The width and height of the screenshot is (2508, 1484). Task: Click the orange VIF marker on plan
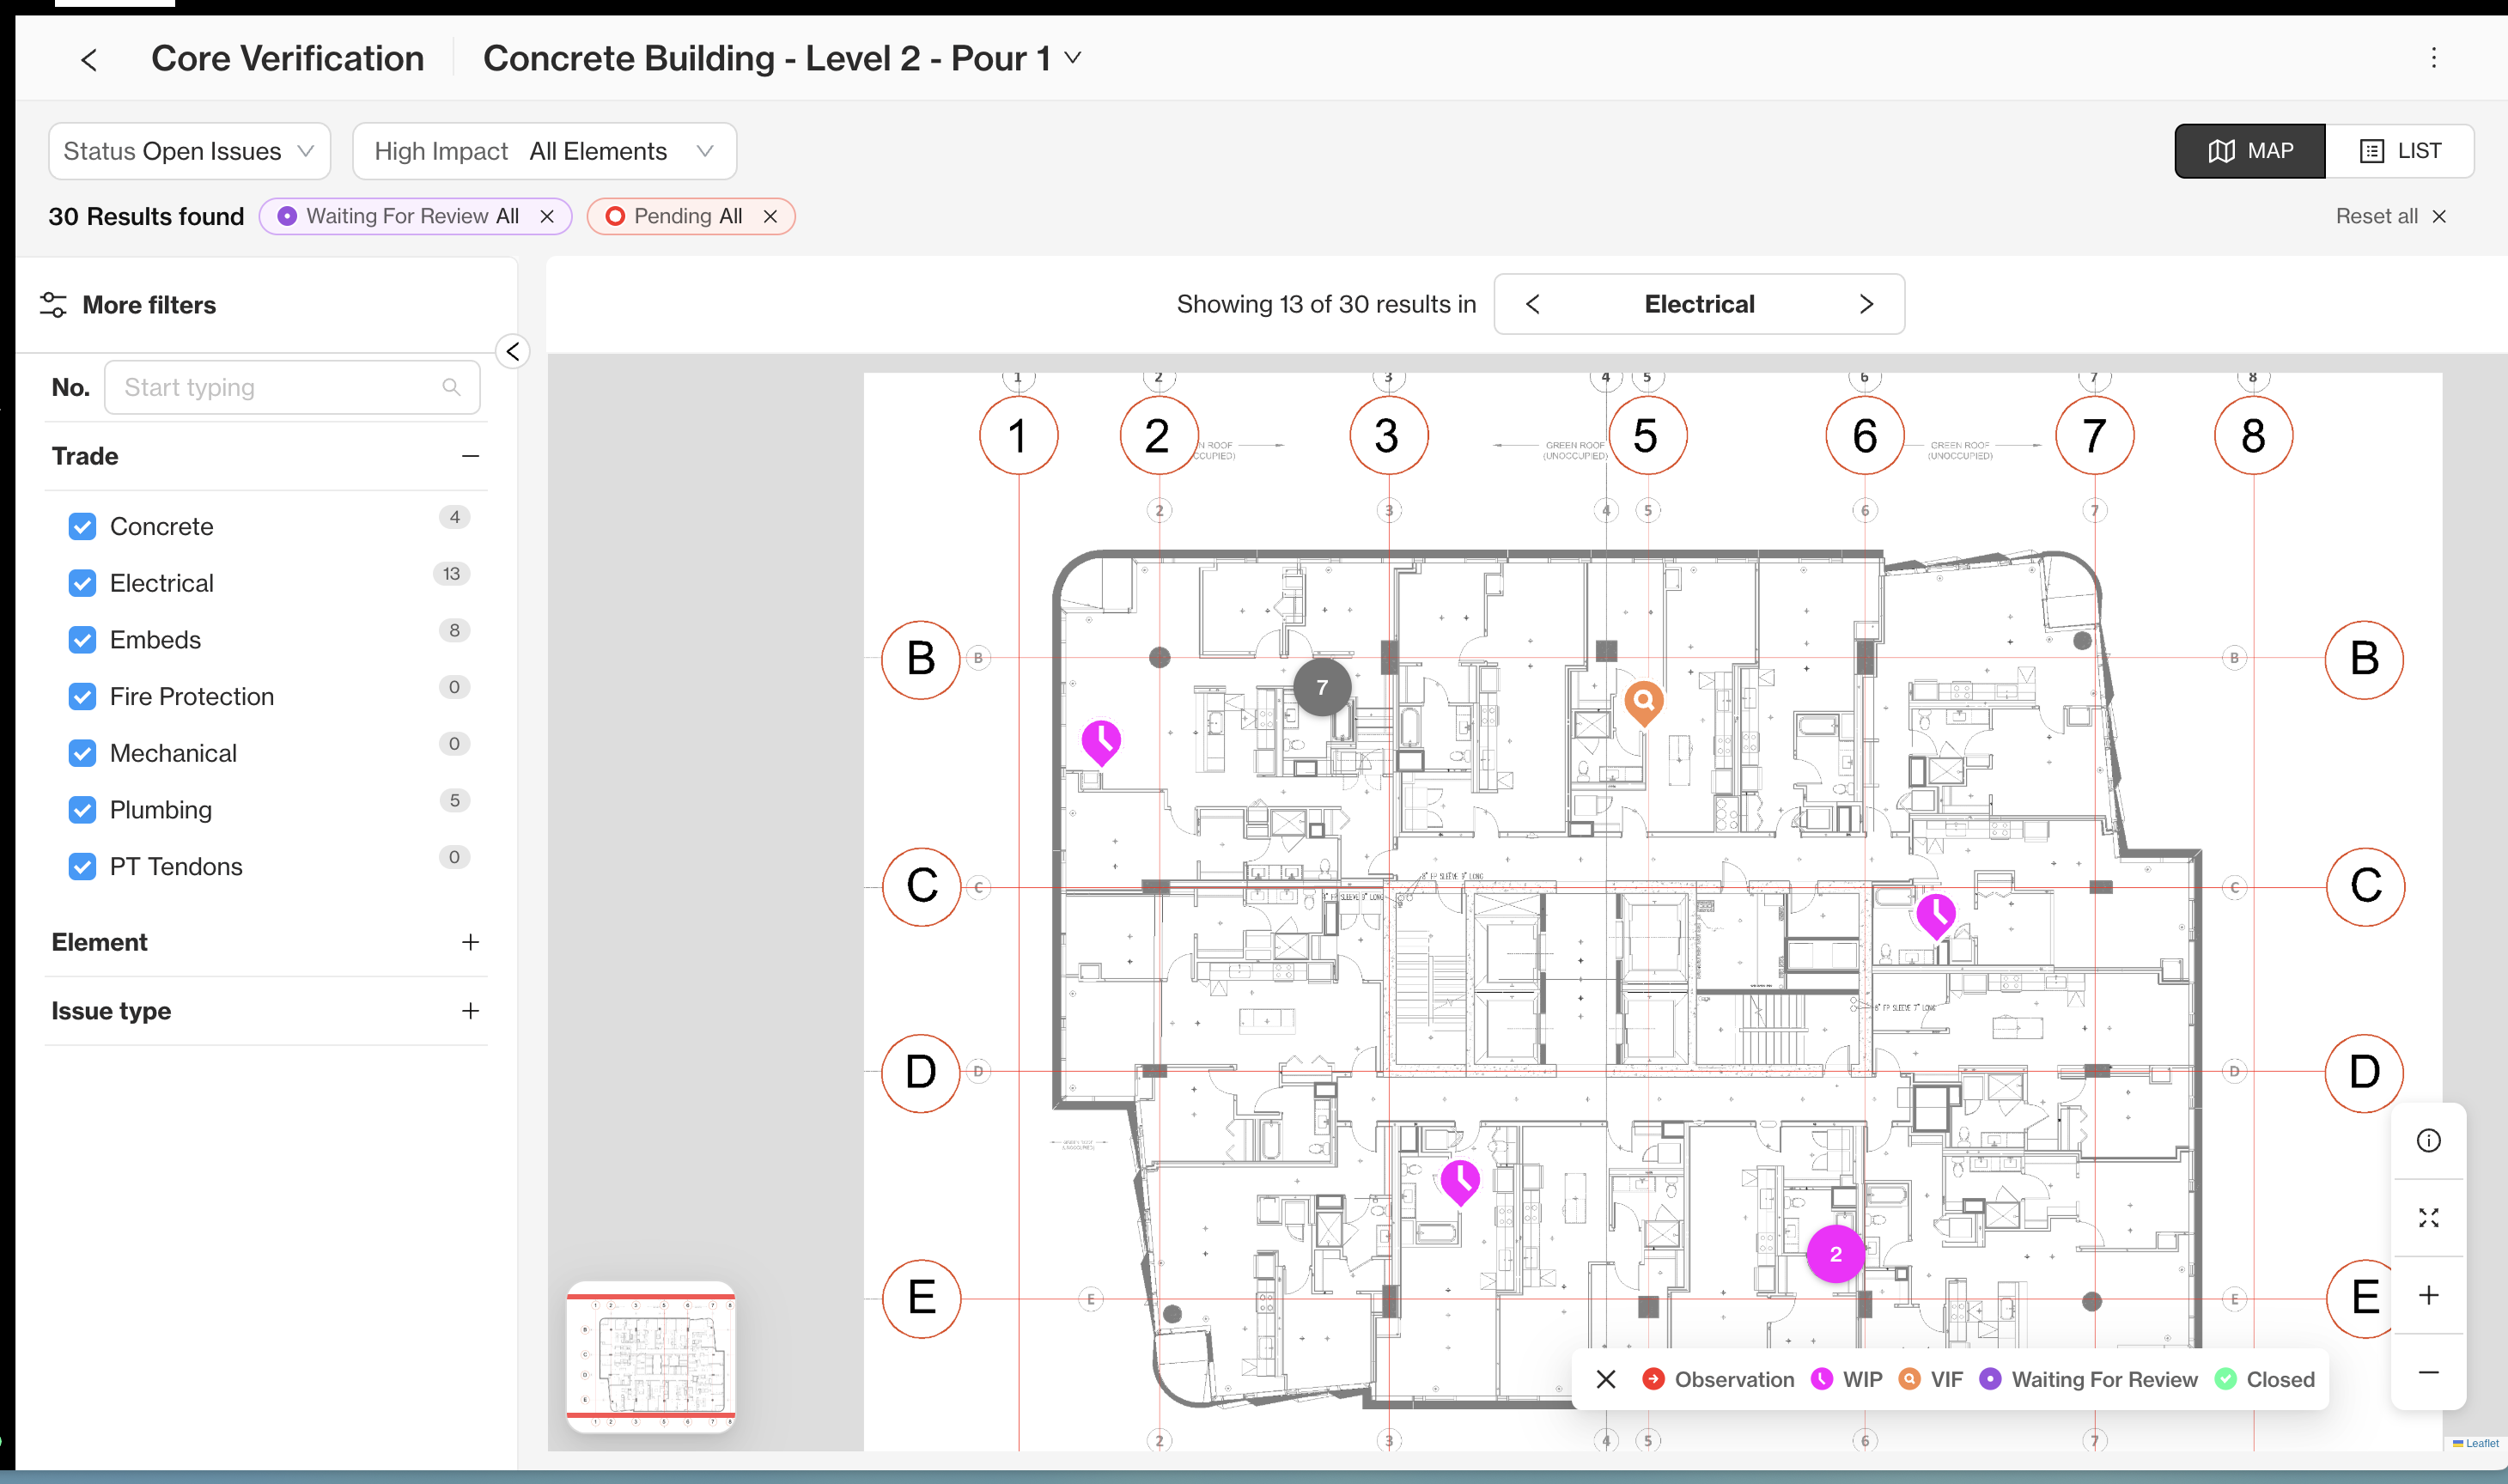[1643, 701]
